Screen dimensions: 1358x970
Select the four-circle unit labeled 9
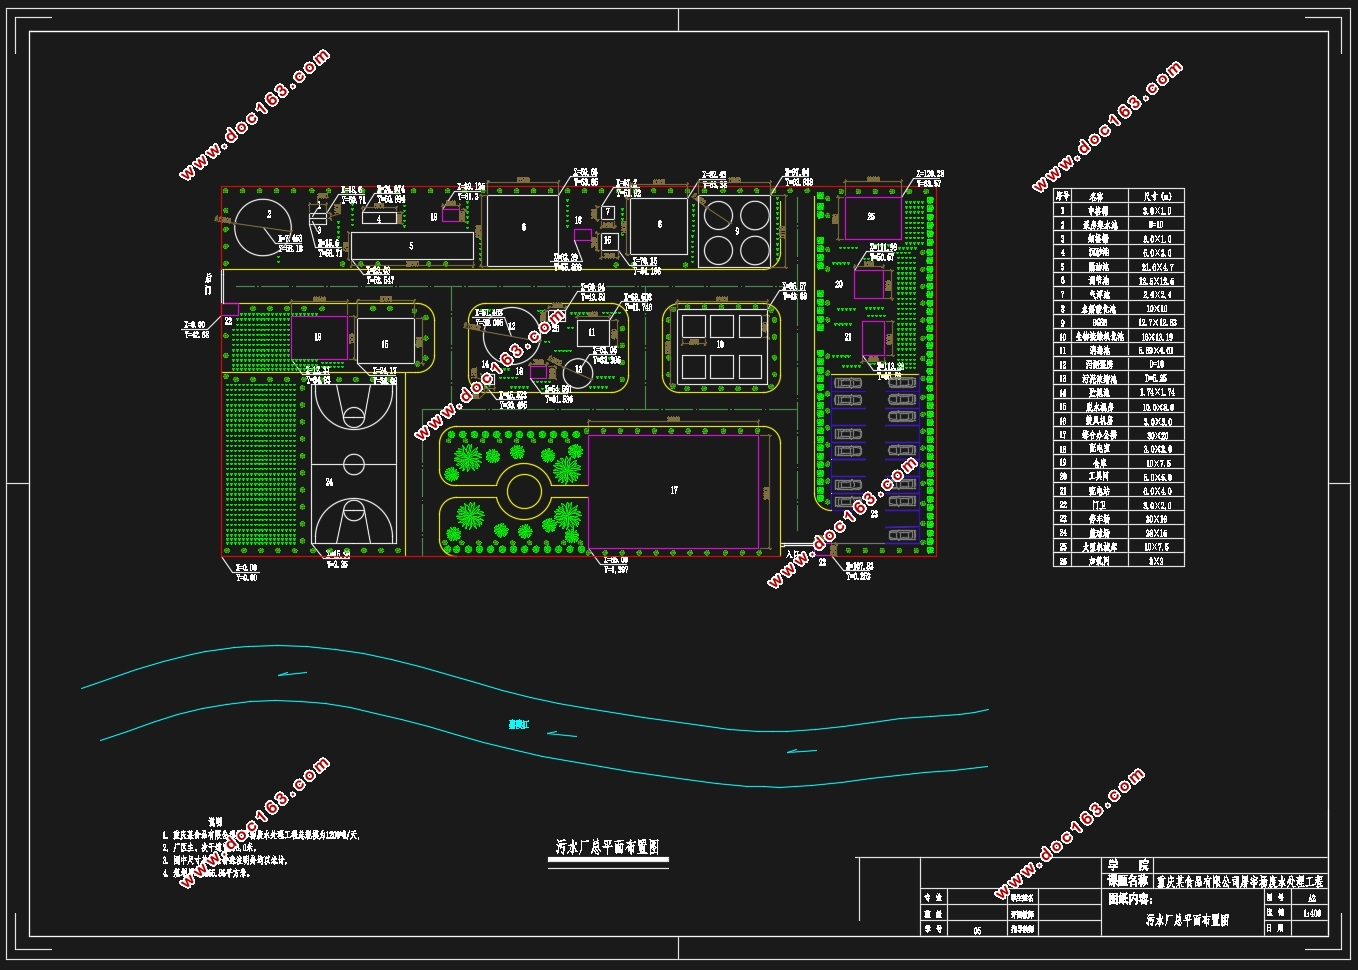[x=737, y=232]
